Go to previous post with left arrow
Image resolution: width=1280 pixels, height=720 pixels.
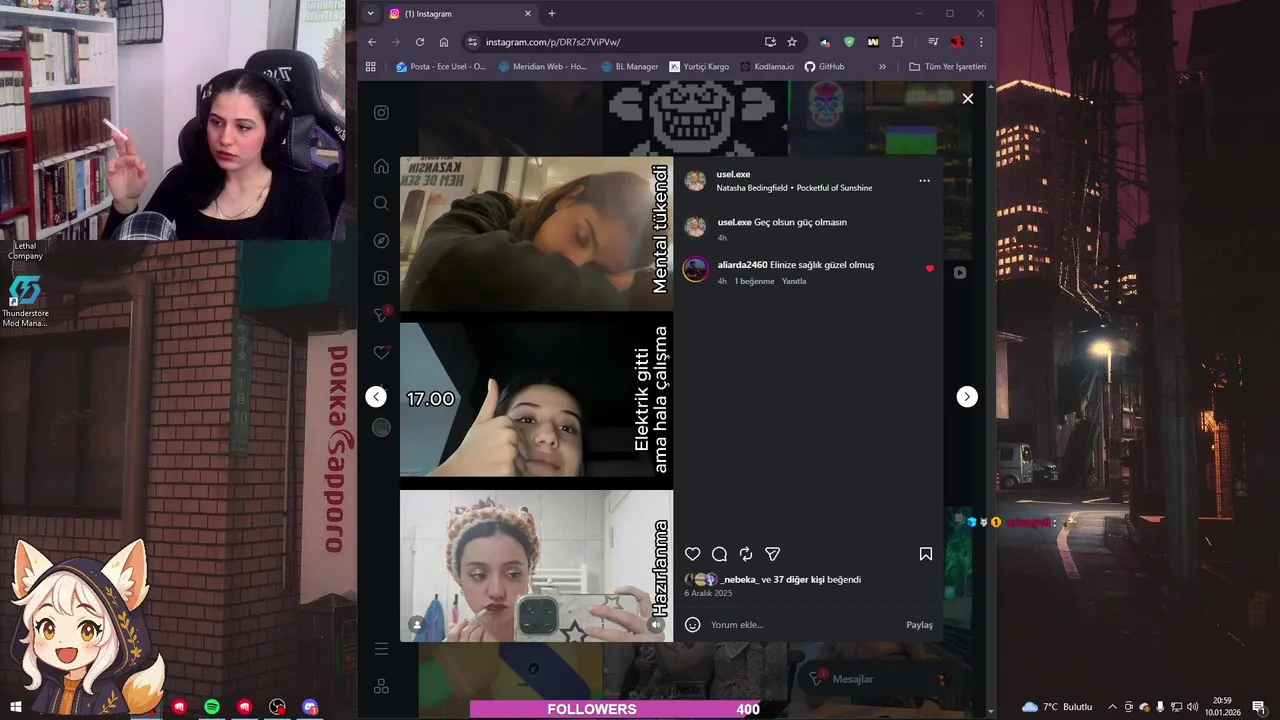[376, 397]
